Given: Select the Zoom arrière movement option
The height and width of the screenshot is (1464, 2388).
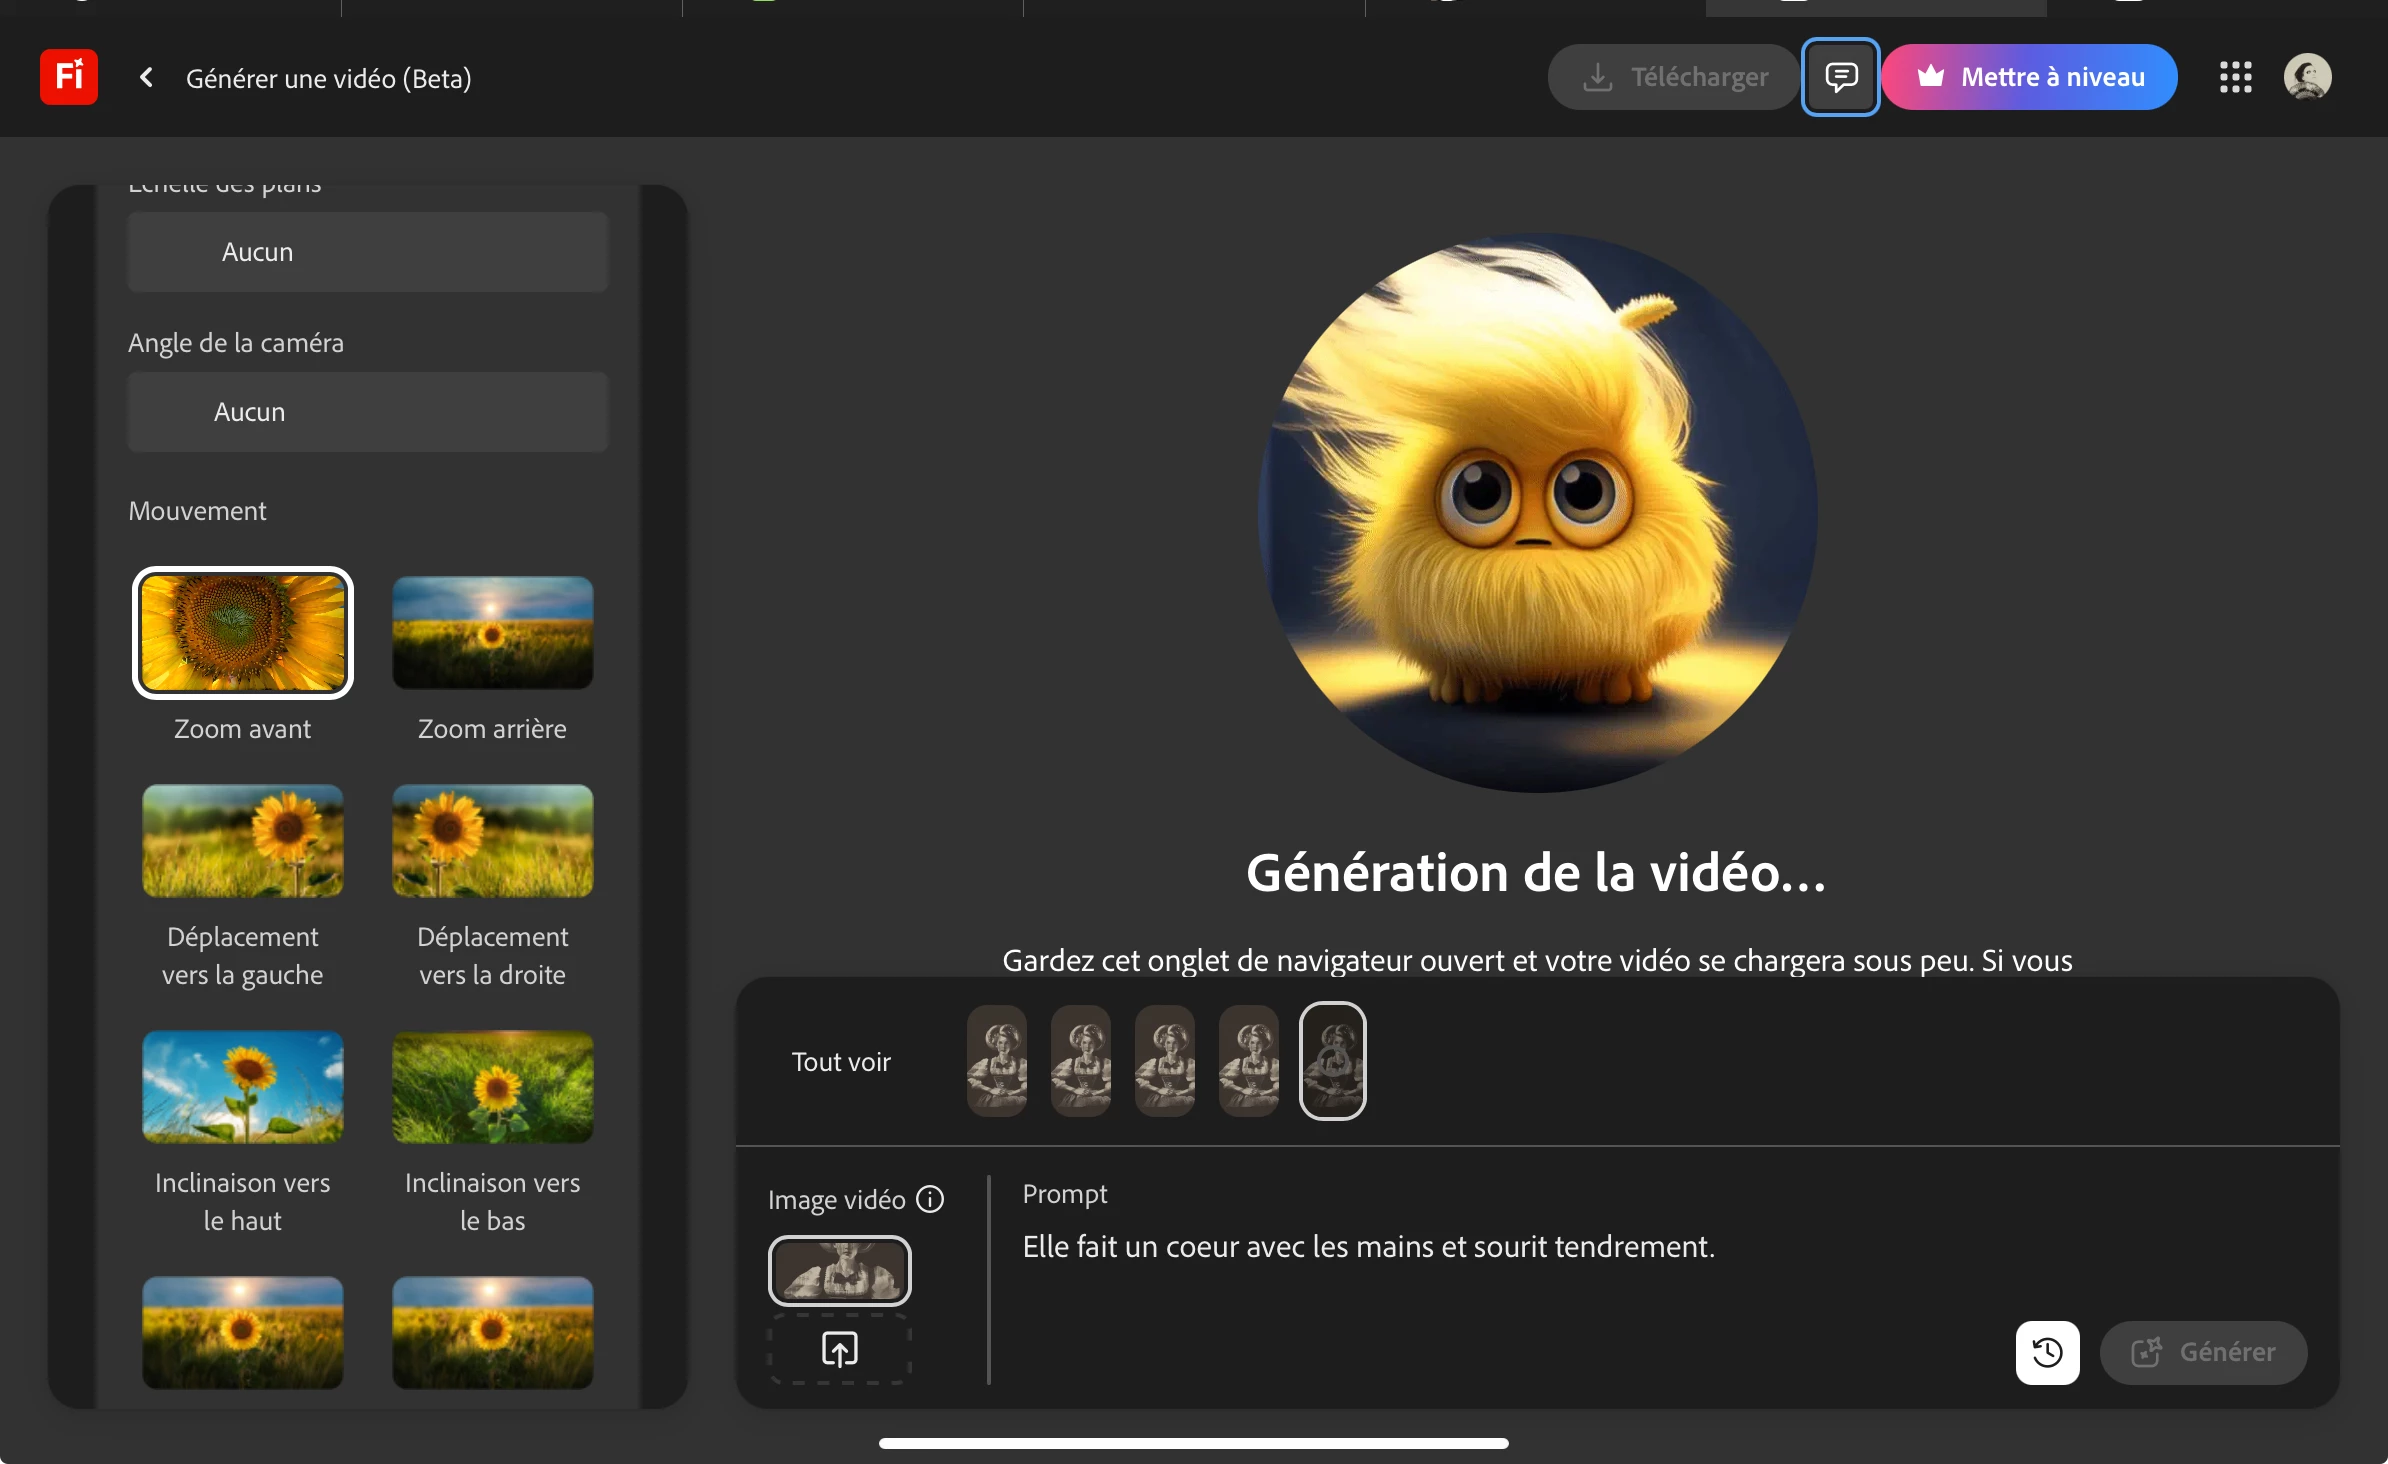Looking at the screenshot, I should [x=492, y=633].
